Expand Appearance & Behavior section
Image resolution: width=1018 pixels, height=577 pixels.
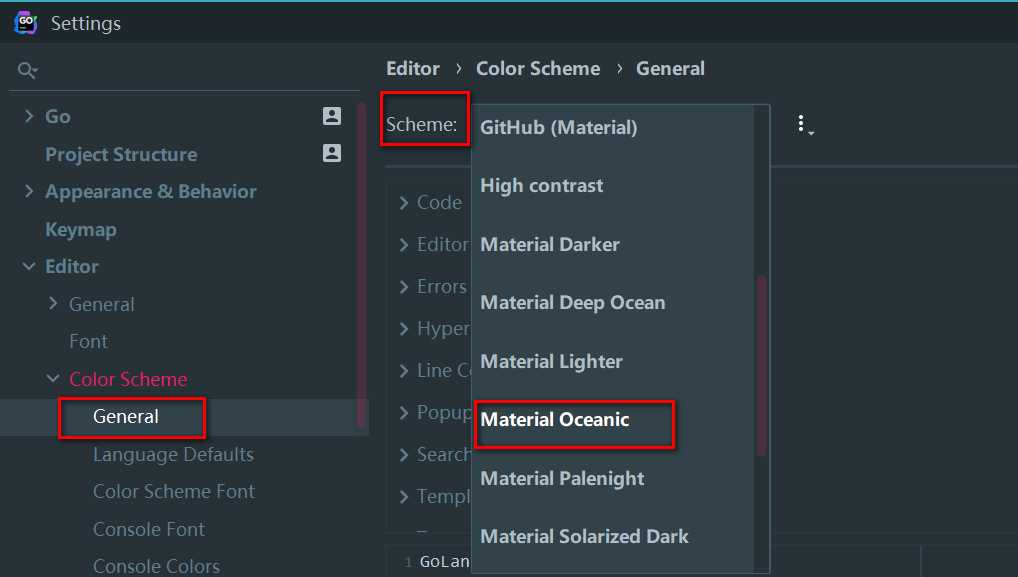(29, 191)
